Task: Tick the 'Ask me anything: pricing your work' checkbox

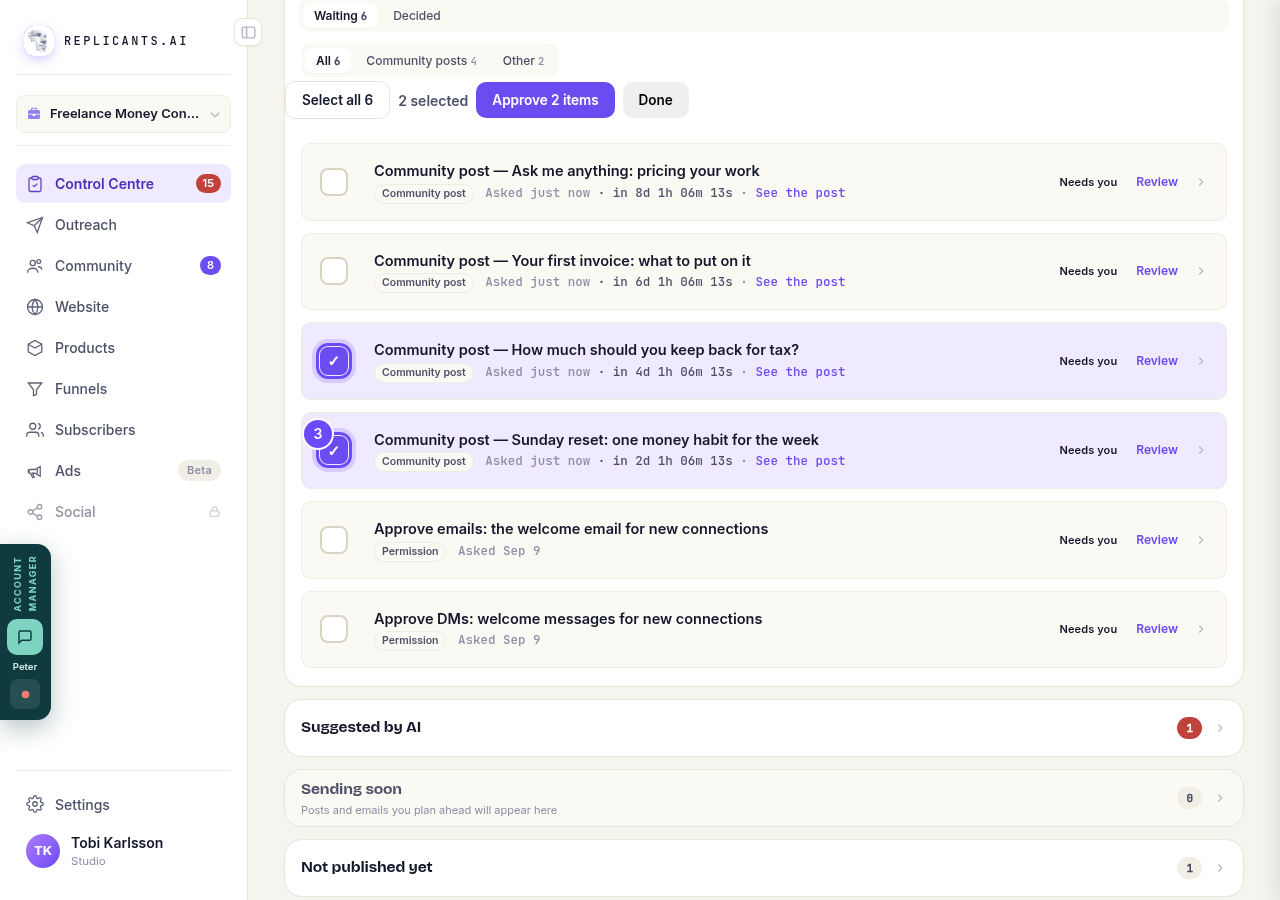Action: click(x=334, y=182)
